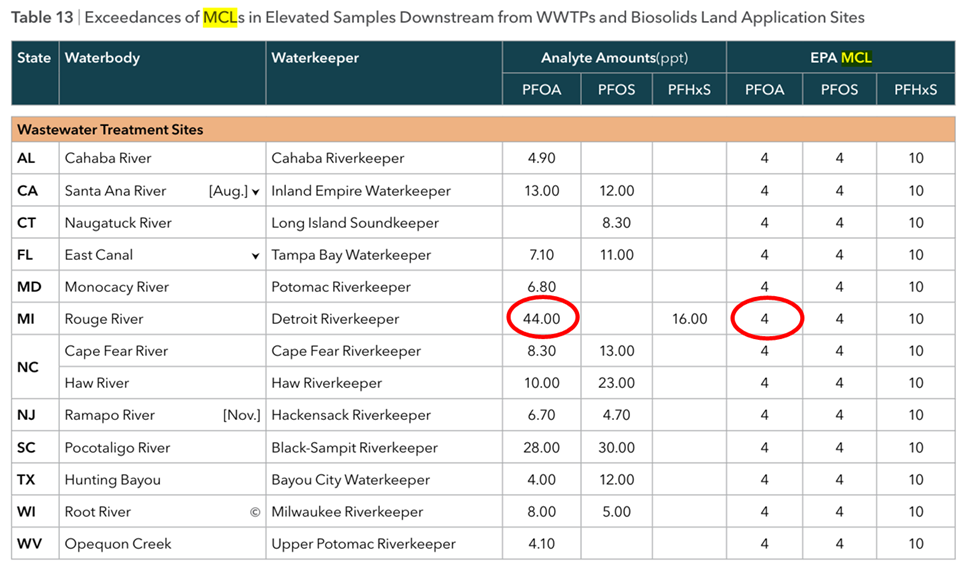This screenshot has height=561, width=974.
Task: Select the highlighted MCL in the table title
Action: pos(220,17)
